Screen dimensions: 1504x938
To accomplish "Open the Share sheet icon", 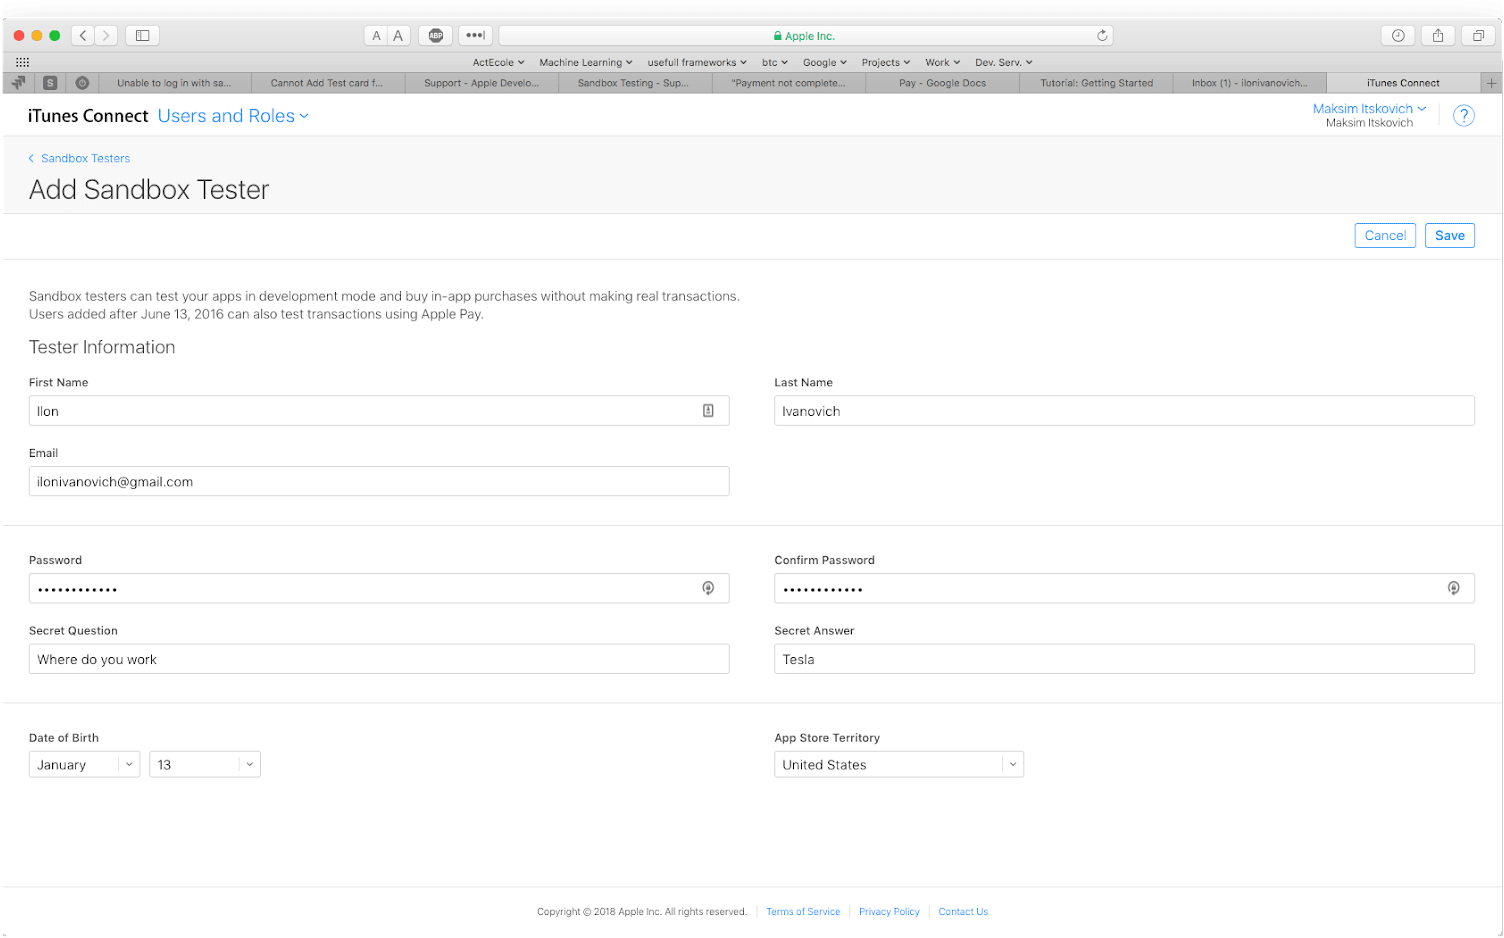I will 1438,35.
